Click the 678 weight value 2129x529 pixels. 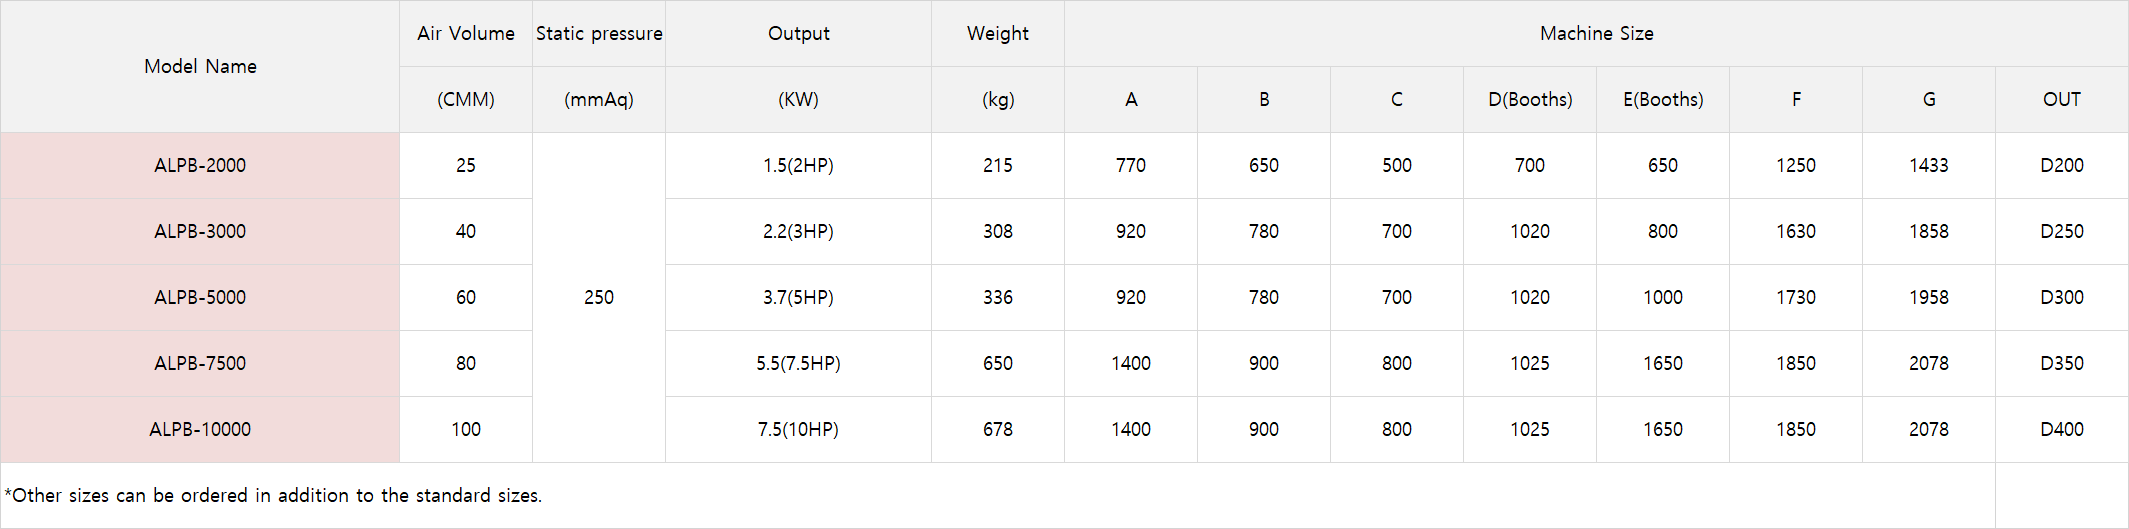pyautogui.click(x=998, y=429)
